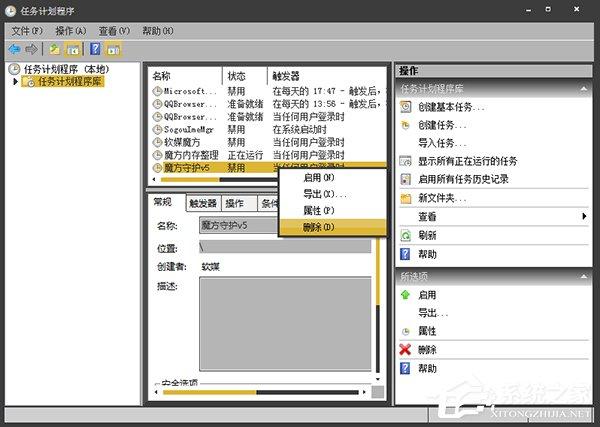Click the 显示所有正在运行的任务 icon
The height and width of the screenshot is (427, 600).
[x=405, y=161]
